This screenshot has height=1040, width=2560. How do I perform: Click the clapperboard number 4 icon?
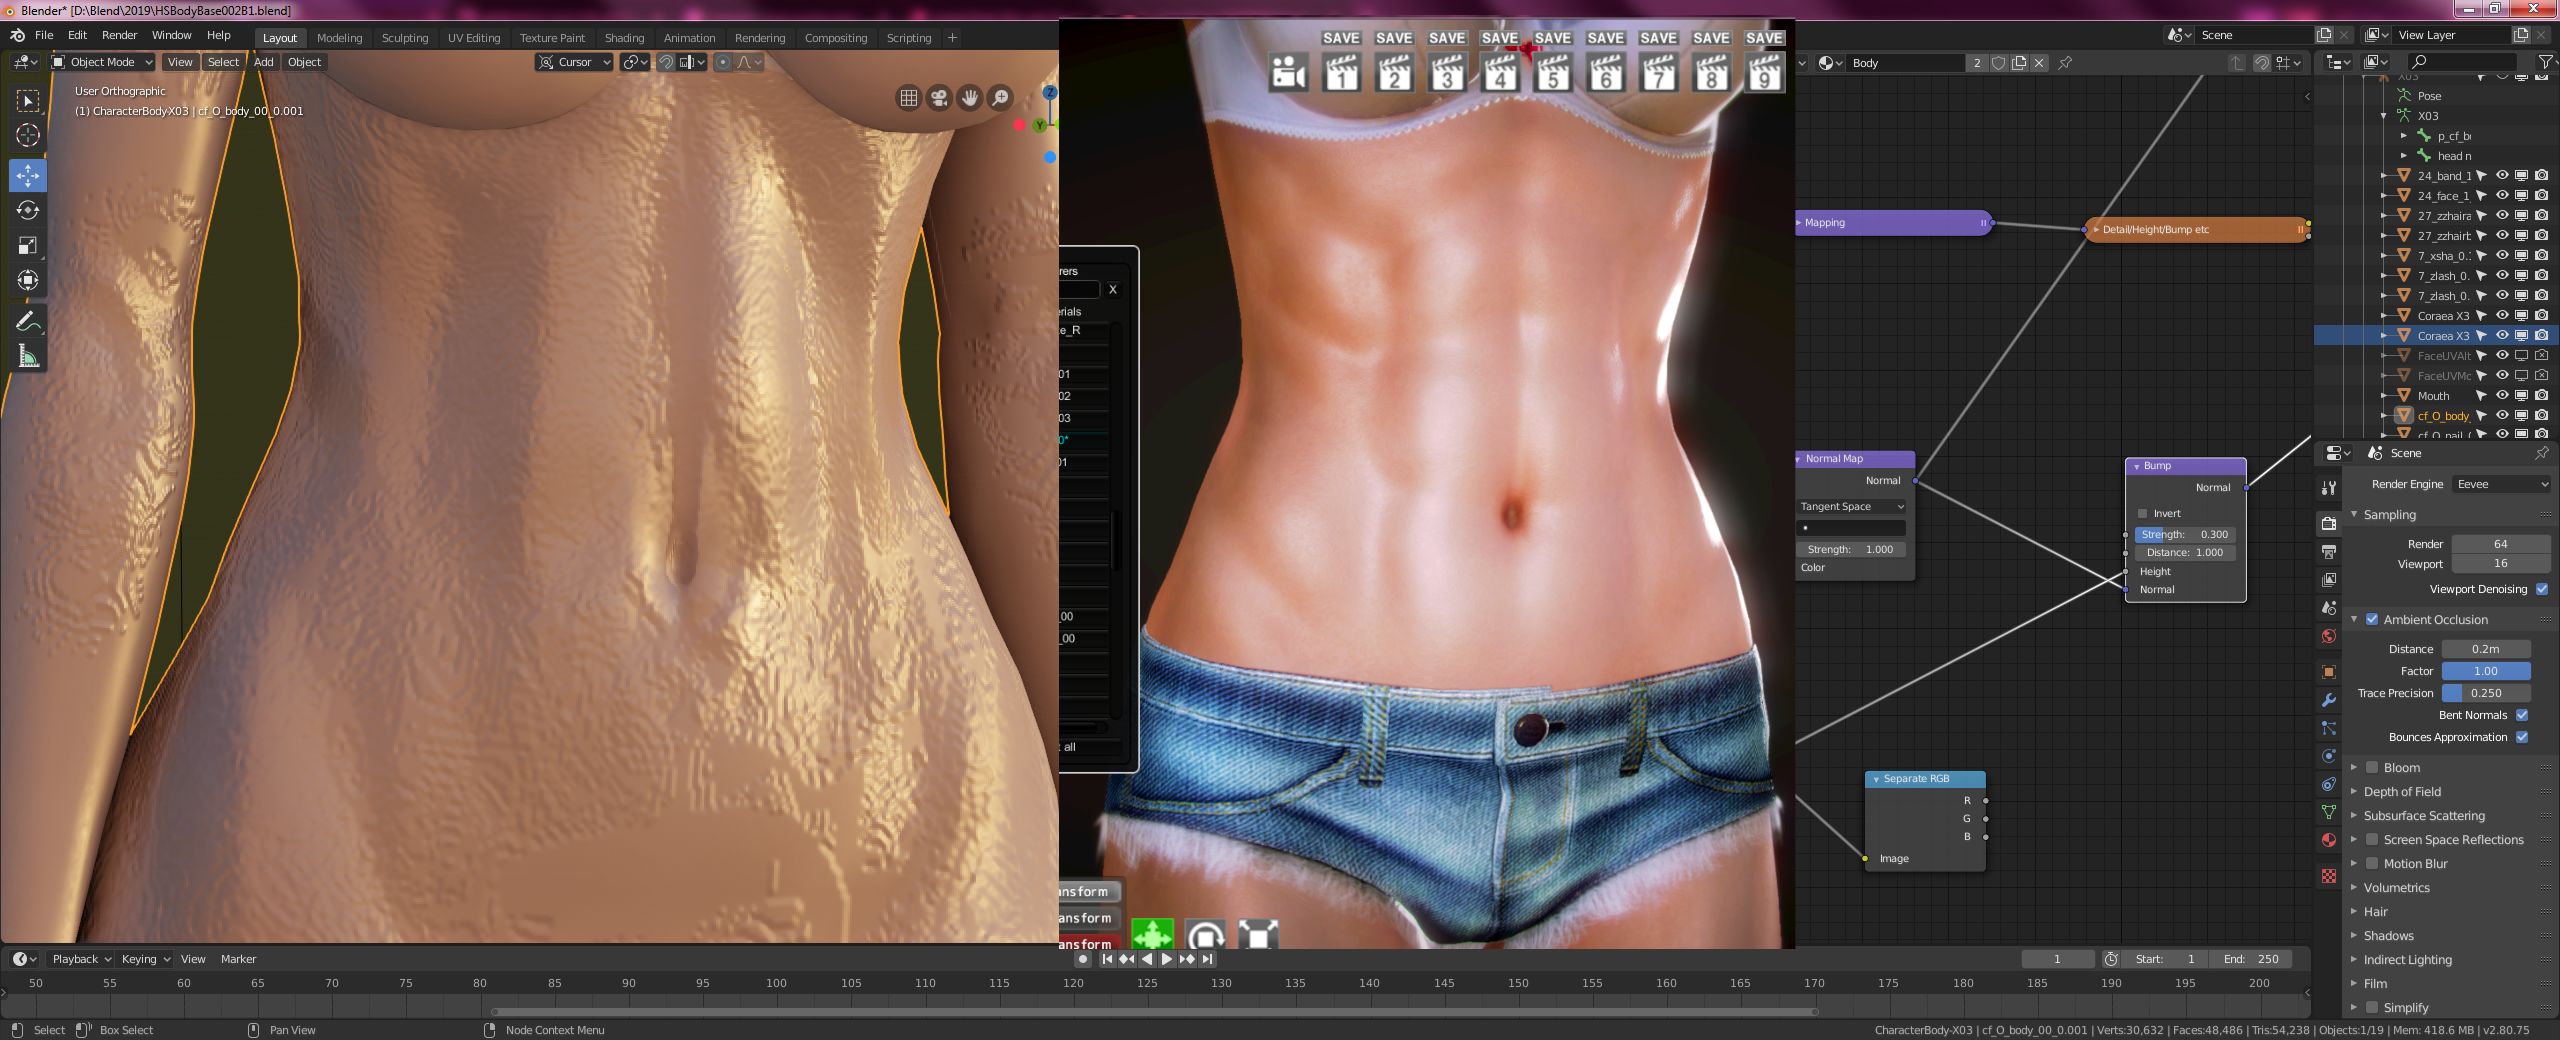point(1500,72)
